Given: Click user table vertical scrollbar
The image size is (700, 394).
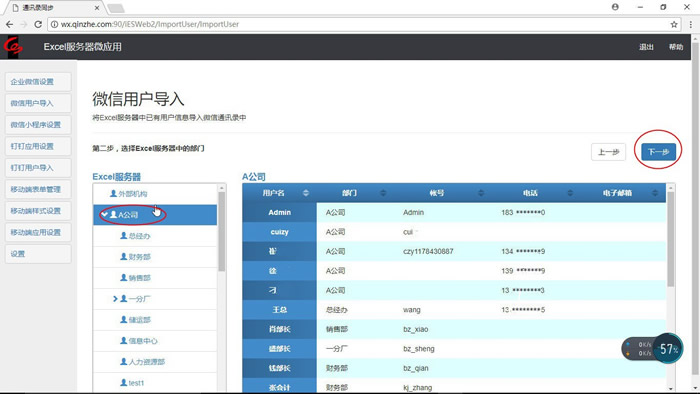Looking at the screenshot, I should [x=670, y=240].
